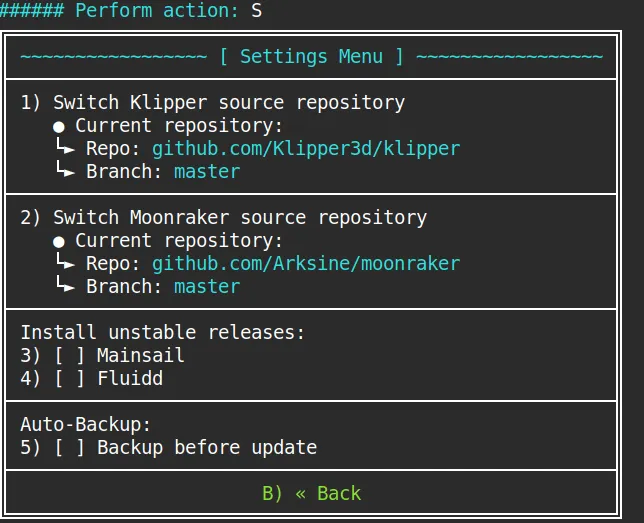Click the Mainsail option text

pos(140,355)
